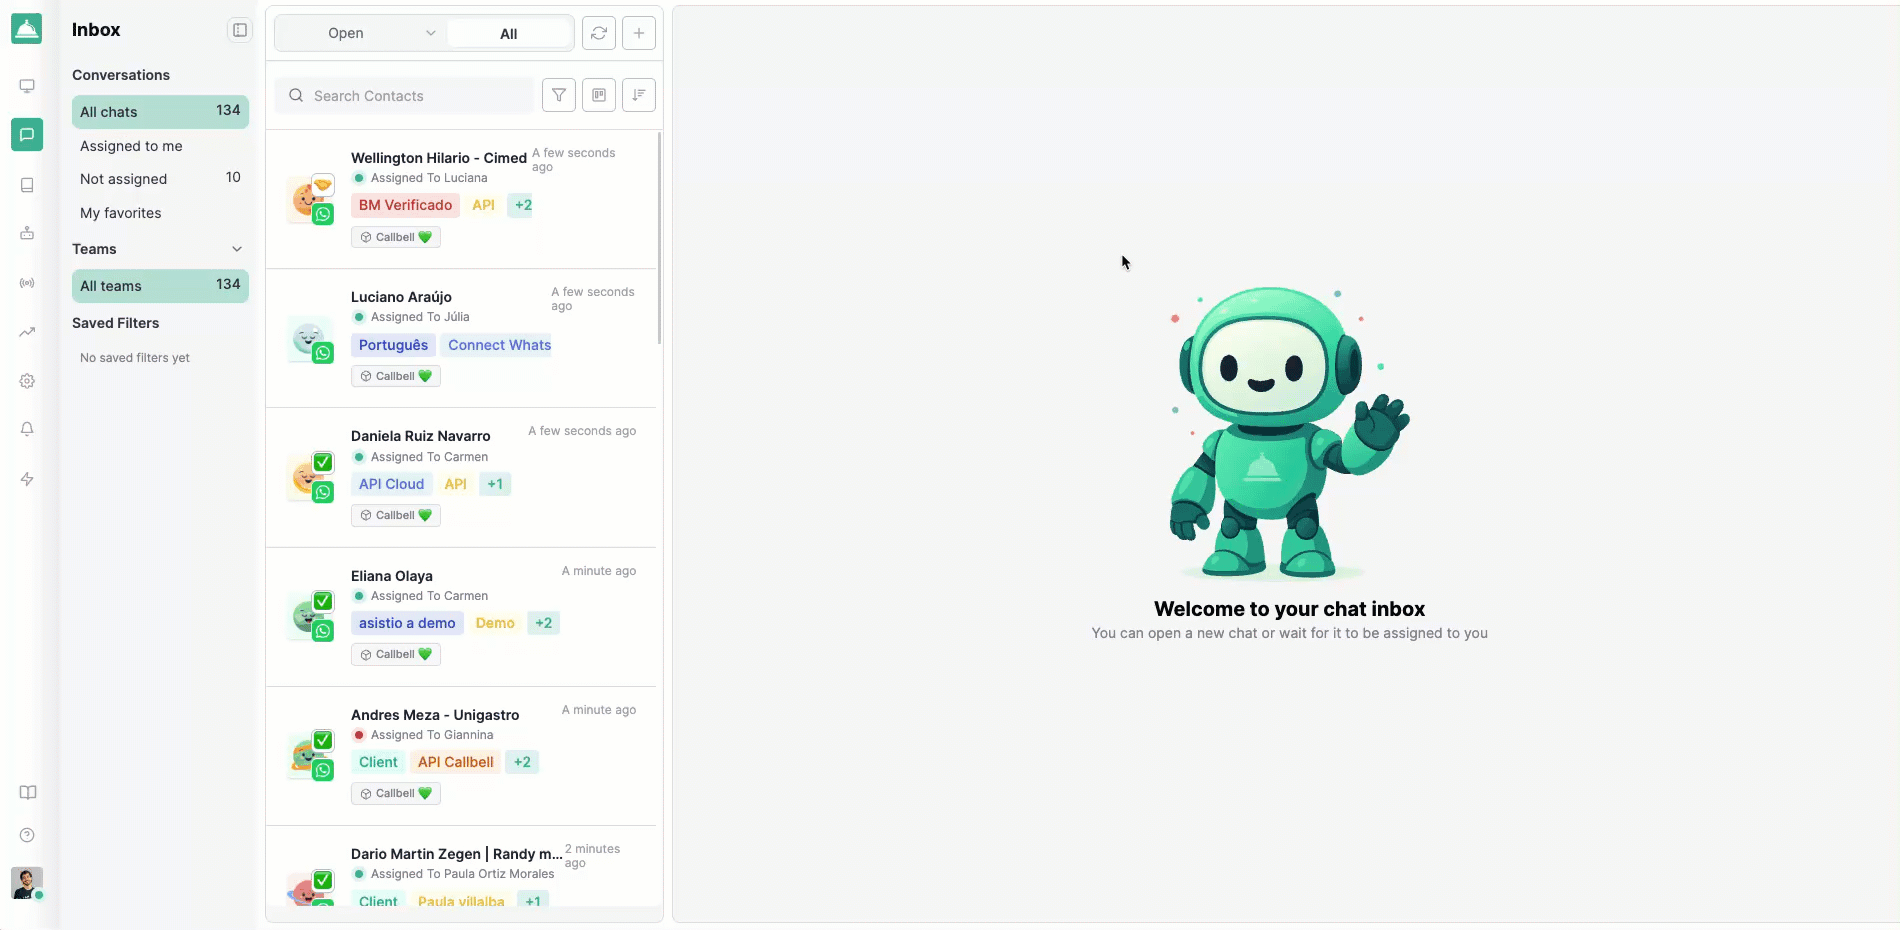
Task: Expand +2 tags on Wellington Hilario chat
Action: tap(523, 205)
